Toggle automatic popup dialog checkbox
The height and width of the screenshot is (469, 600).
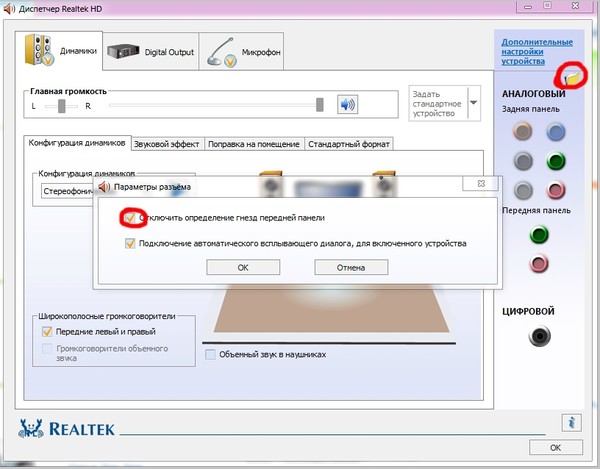130,243
